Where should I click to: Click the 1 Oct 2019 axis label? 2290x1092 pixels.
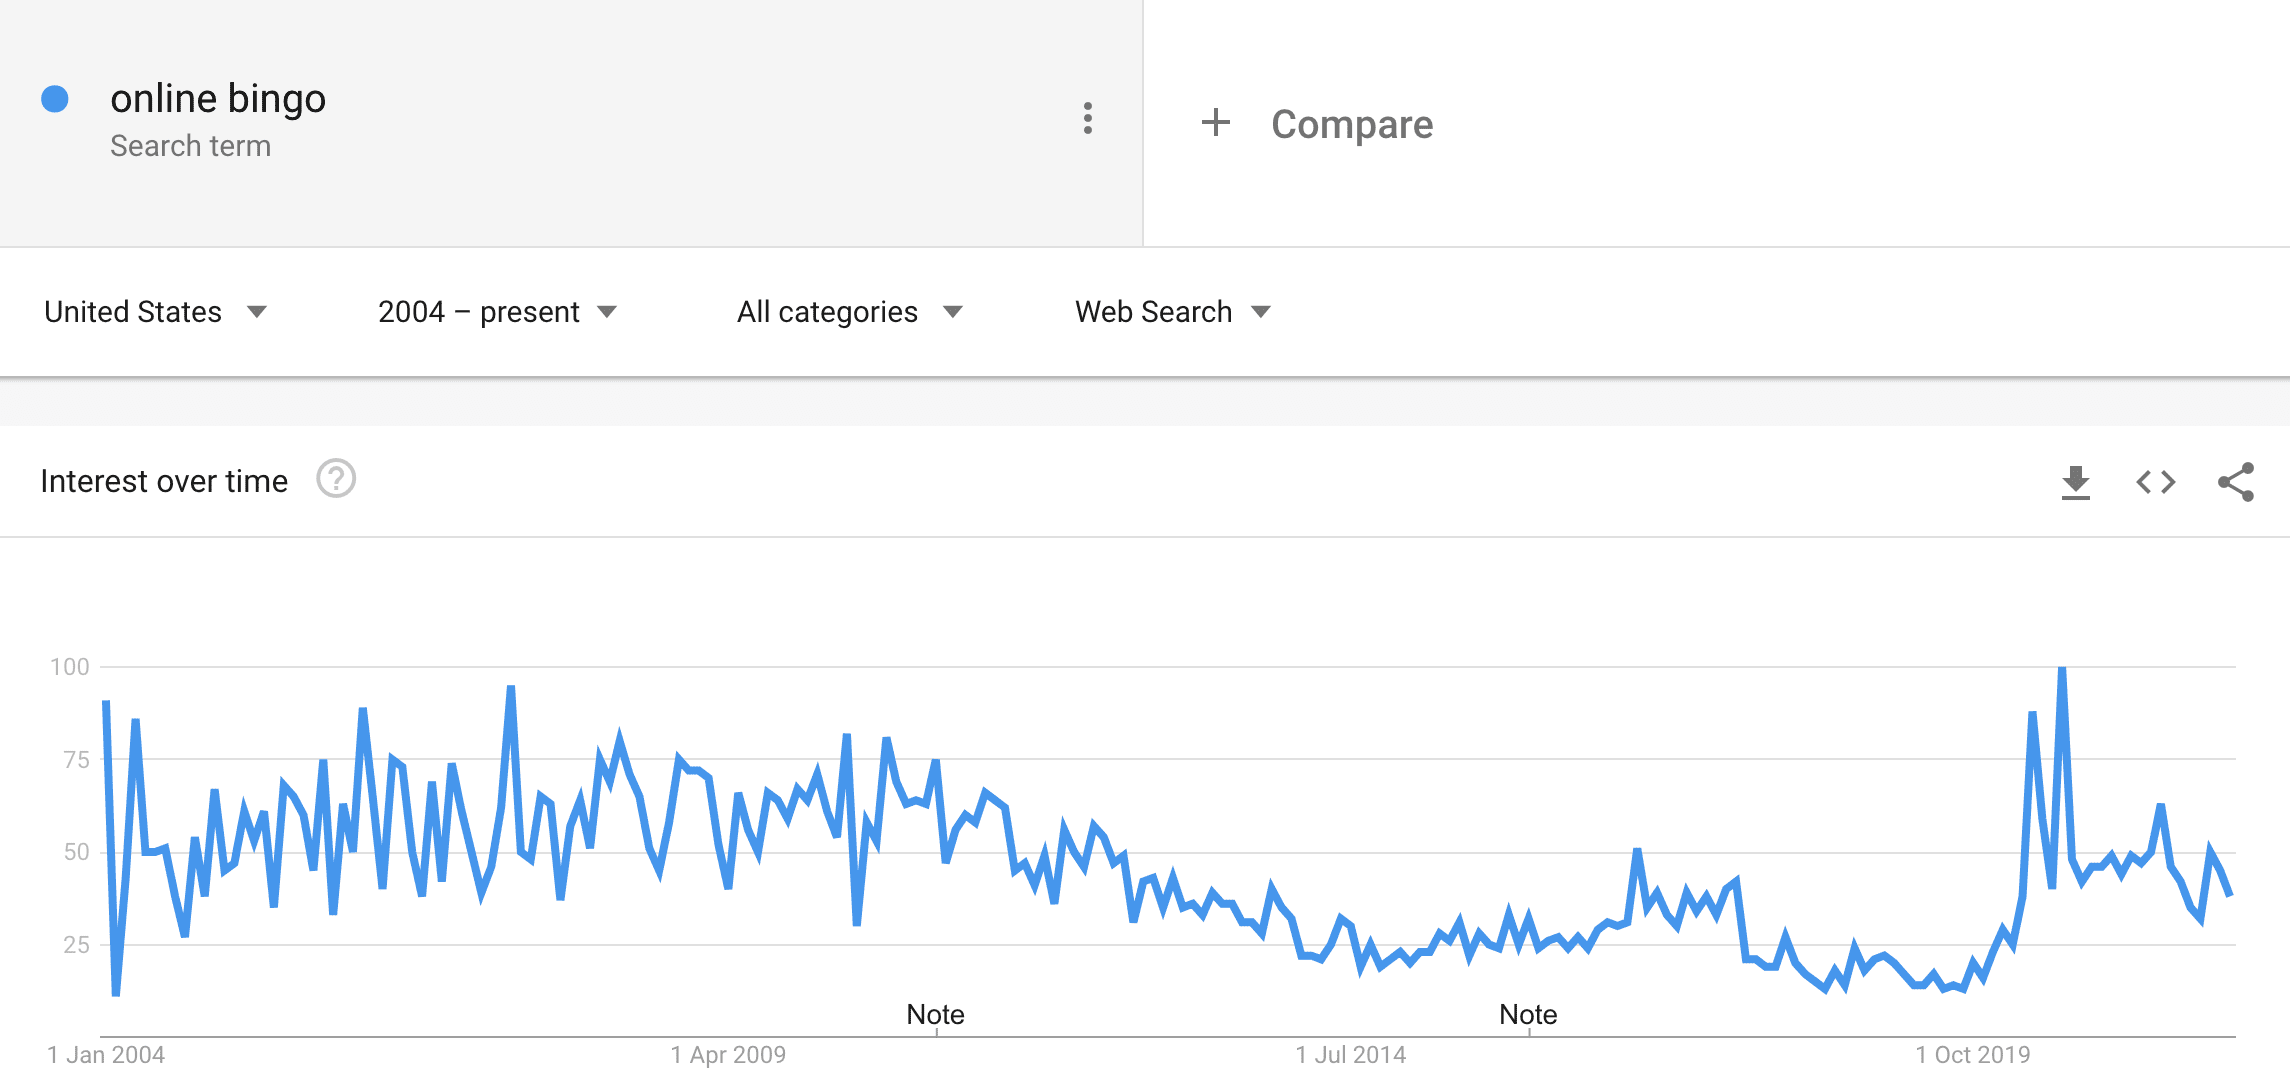point(1973,1054)
